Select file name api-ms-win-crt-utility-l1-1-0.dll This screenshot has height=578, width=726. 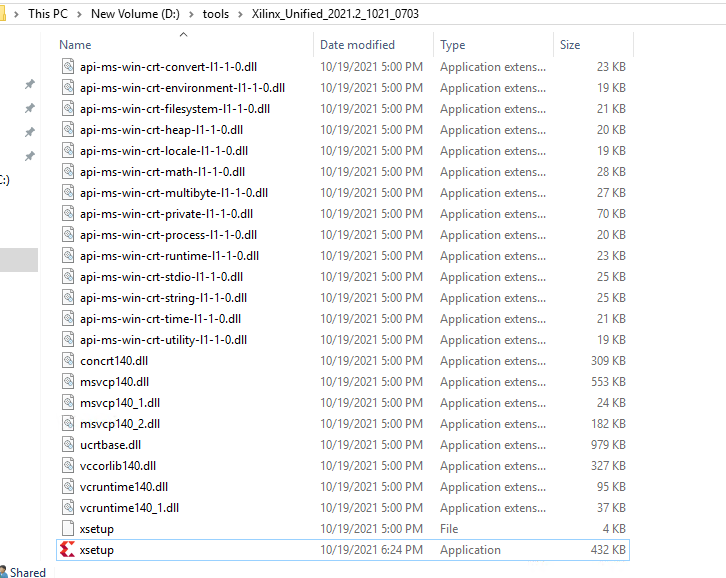[163, 339]
